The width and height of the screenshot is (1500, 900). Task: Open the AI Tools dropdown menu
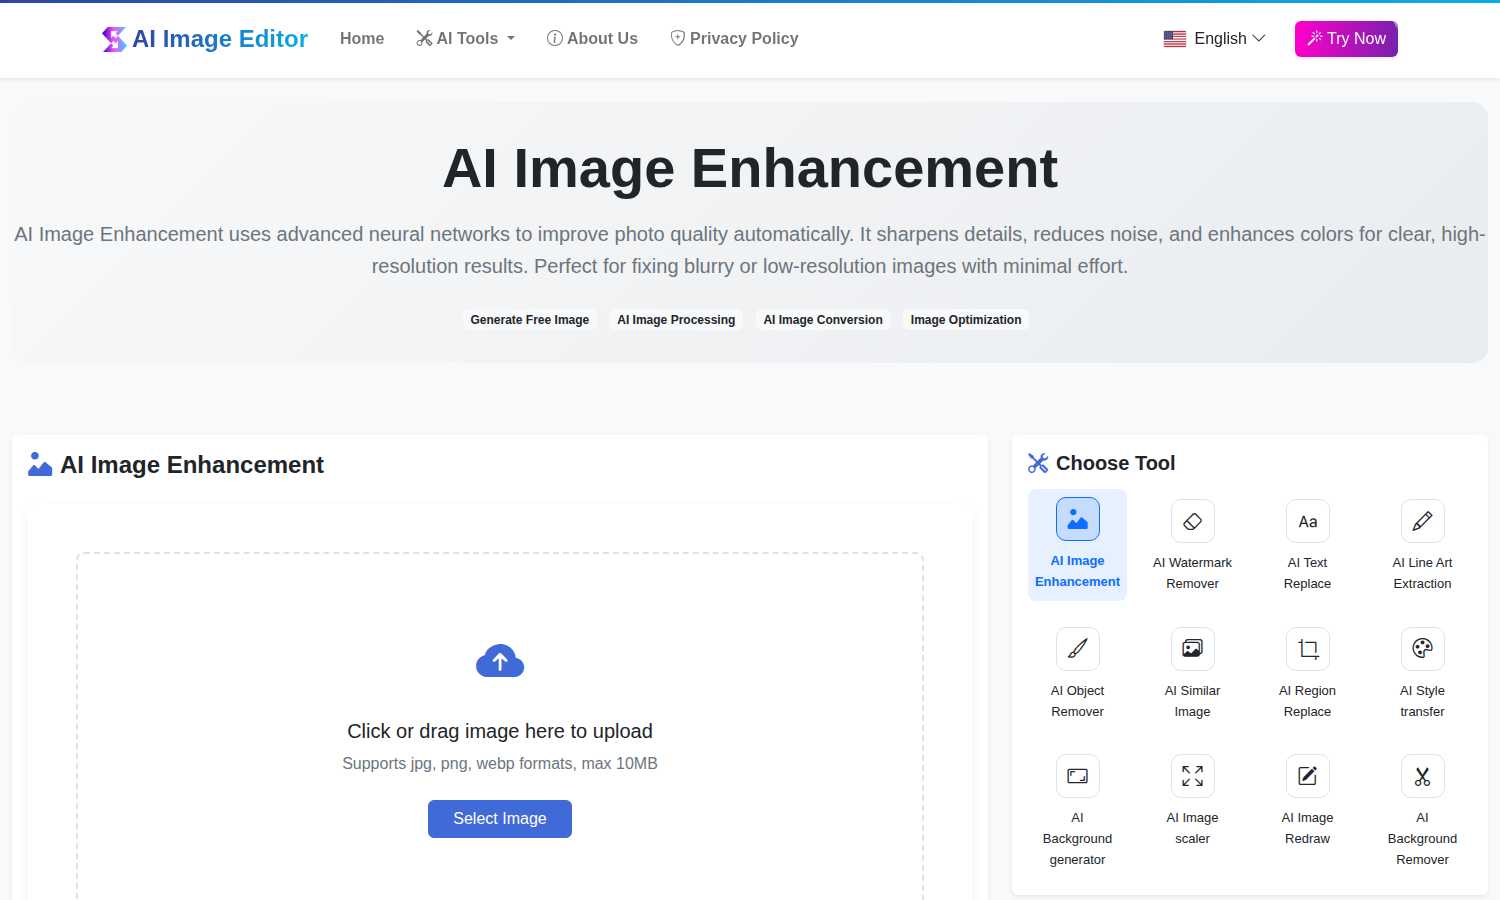point(465,38)
